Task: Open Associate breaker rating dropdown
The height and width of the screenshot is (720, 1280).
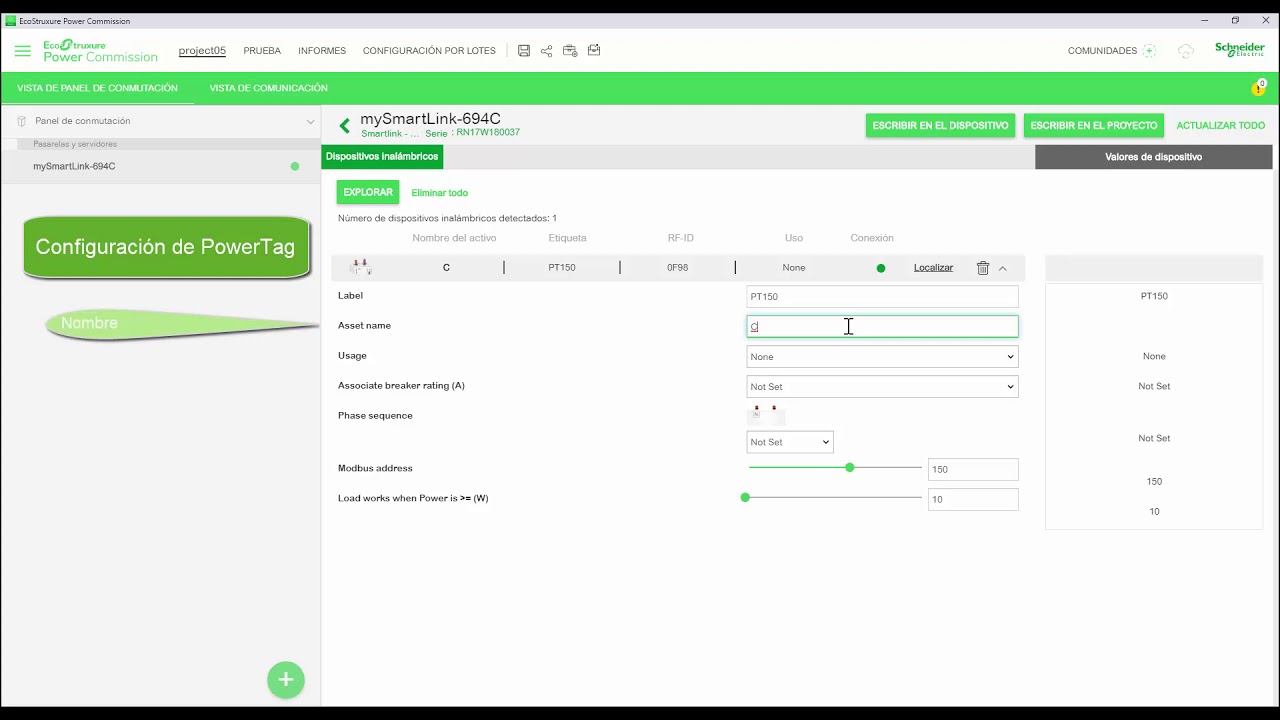Action: (882, 387)
